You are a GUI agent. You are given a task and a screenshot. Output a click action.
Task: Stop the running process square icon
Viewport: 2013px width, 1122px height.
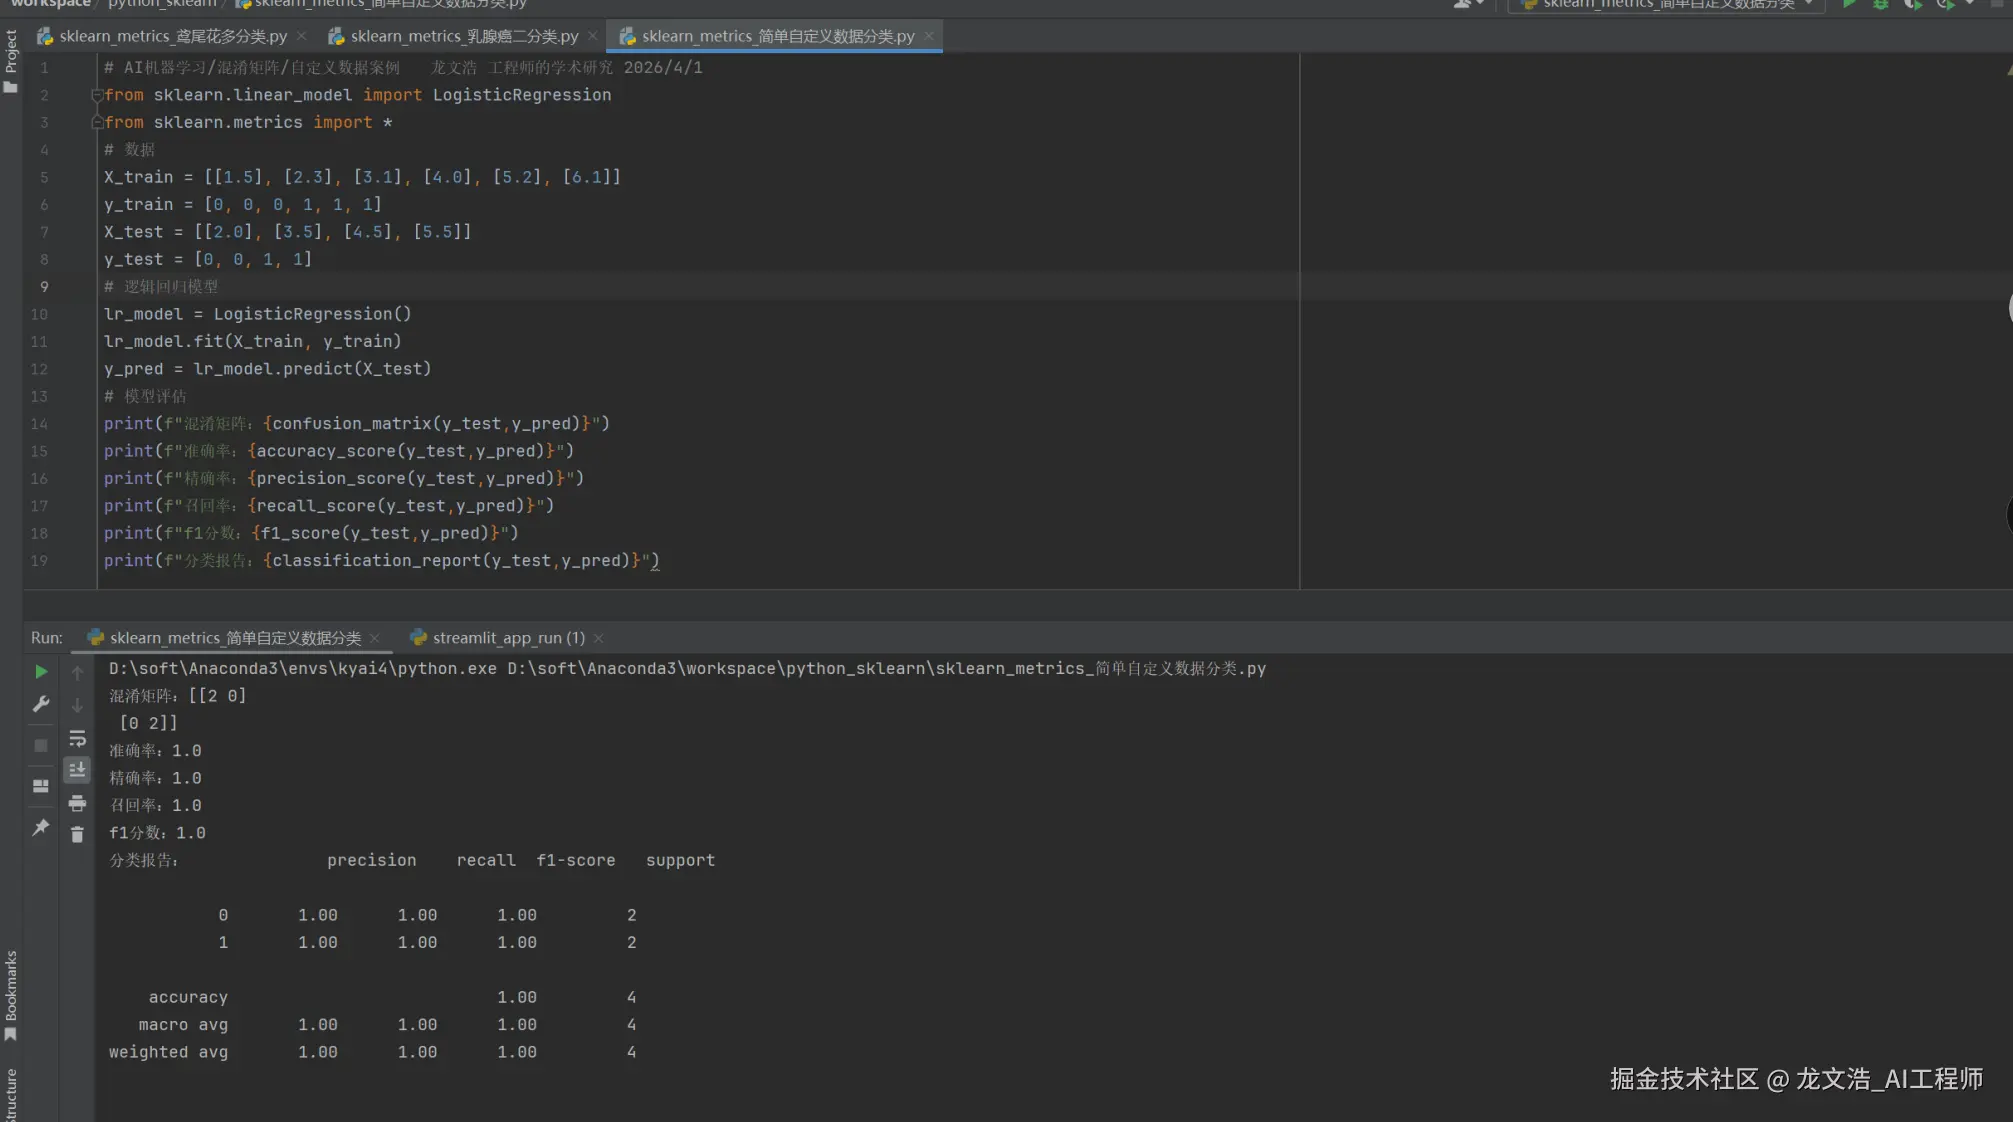coord(41,746)
